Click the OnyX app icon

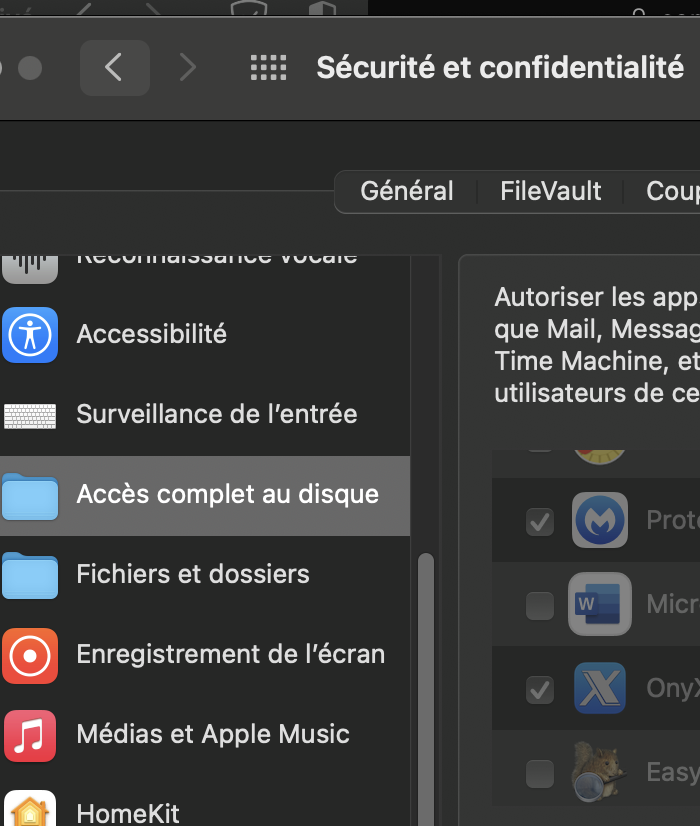[x=600, y=688]
